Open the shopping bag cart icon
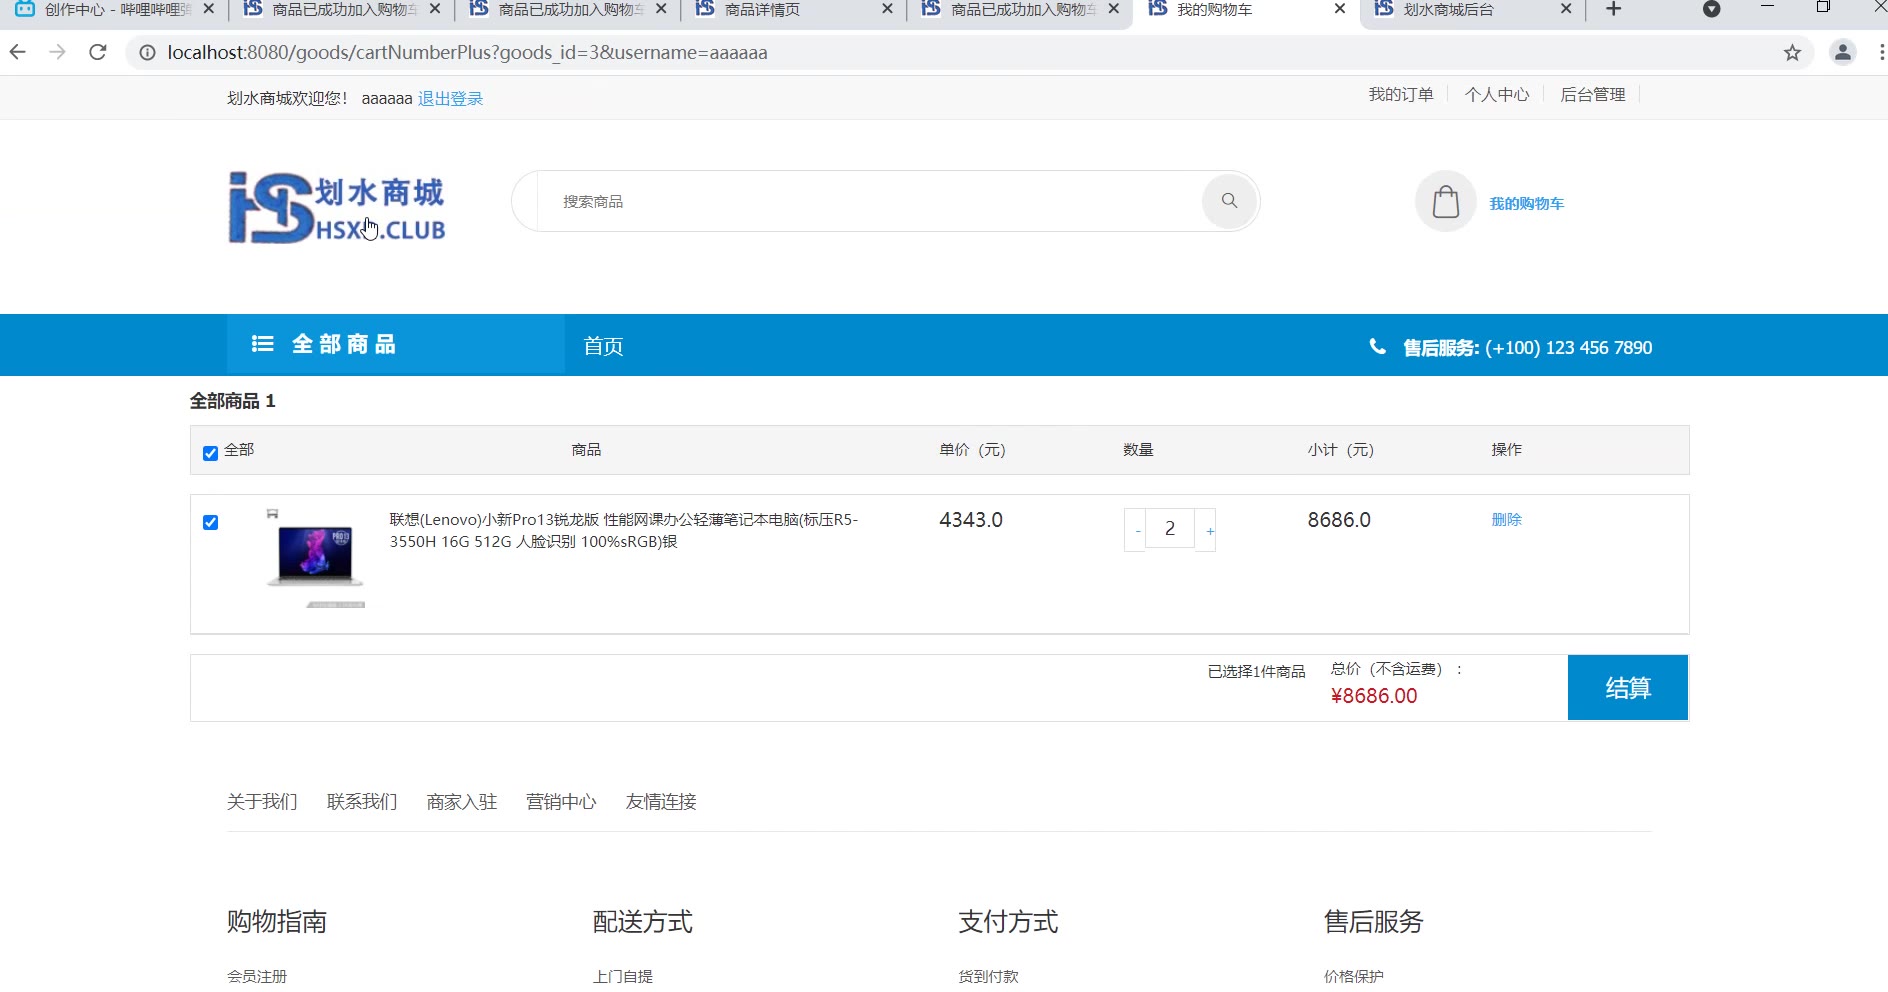The image size is (1888, 992). (1445, 202)
